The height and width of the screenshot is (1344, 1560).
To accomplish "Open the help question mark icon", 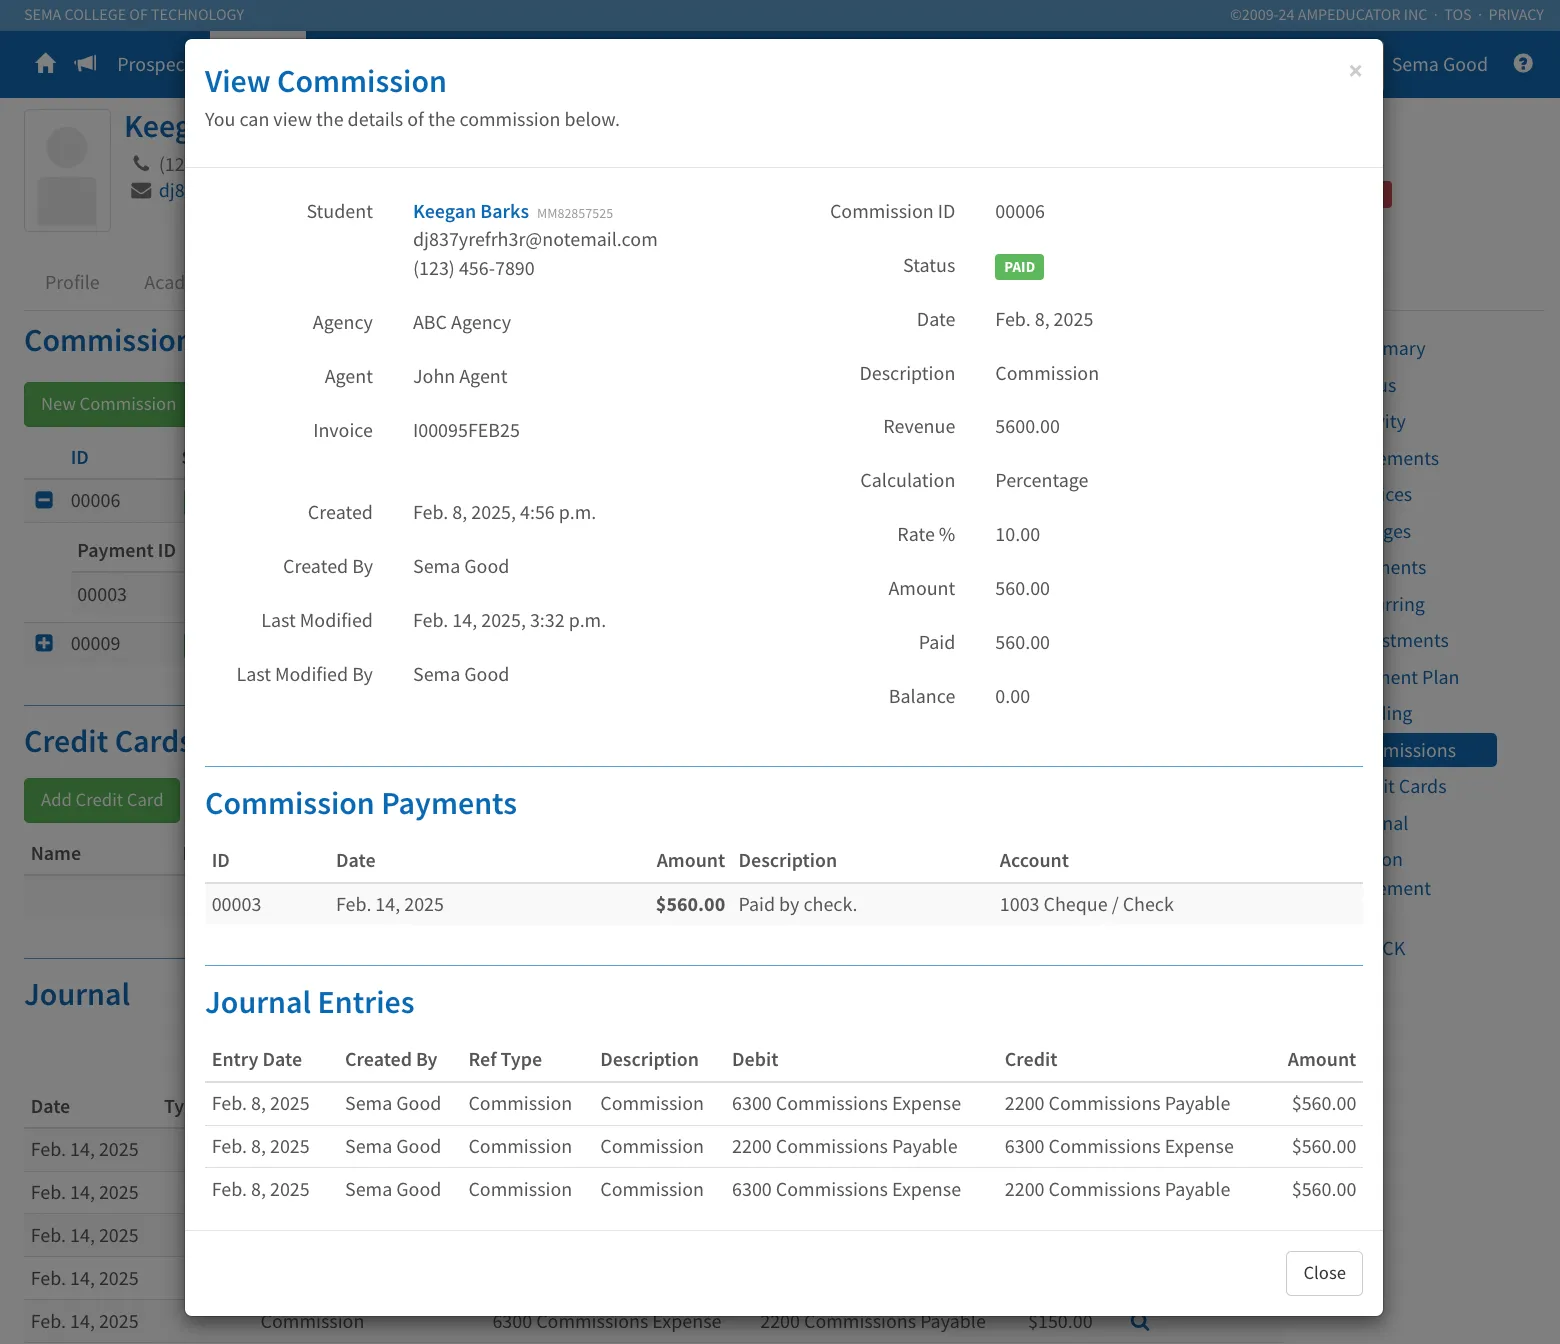I will tap(1523, 64).
